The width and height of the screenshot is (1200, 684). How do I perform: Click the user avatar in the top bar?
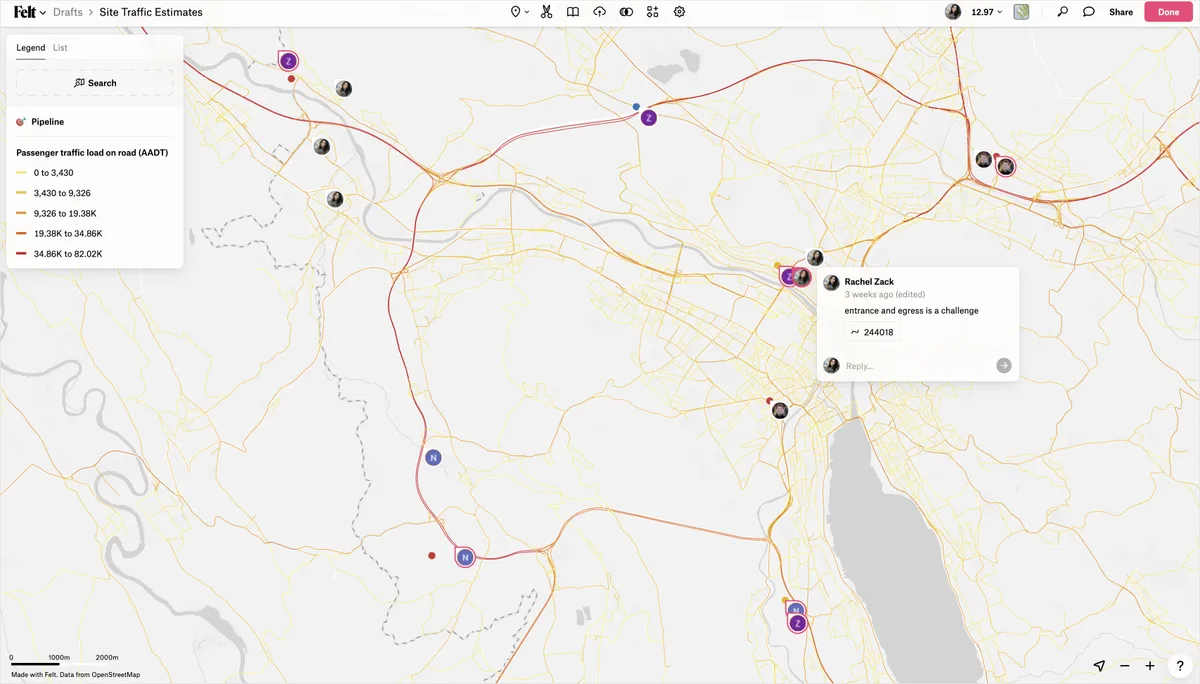pyautogui.click(x=953, y=12)
